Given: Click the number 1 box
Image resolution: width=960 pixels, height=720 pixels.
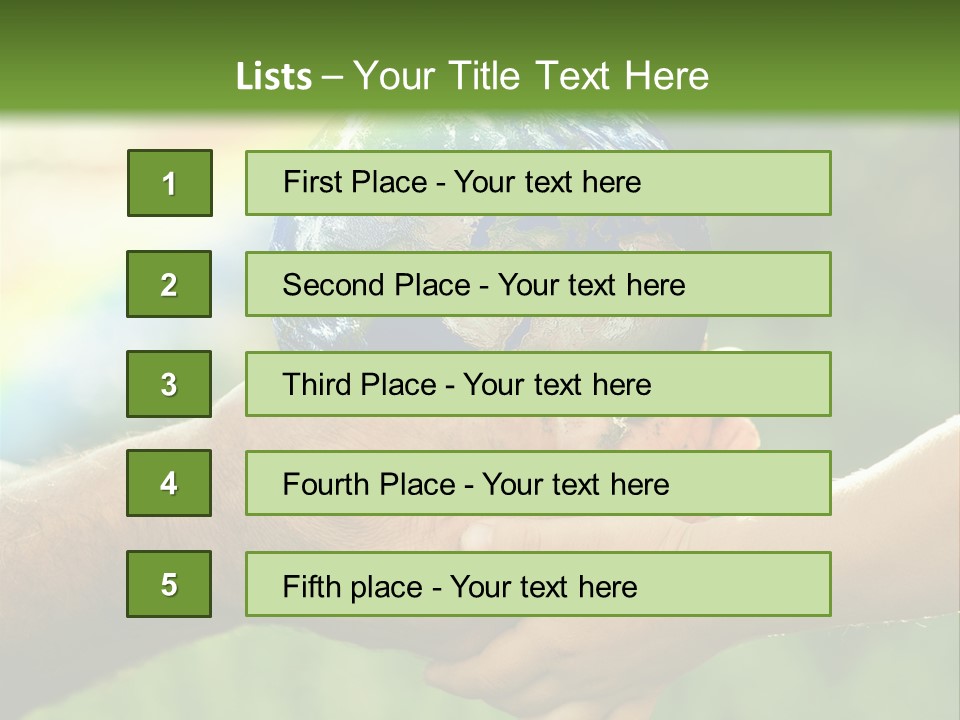Looking at the screenshot, I should pyautogui.click(x=169, y=183).
